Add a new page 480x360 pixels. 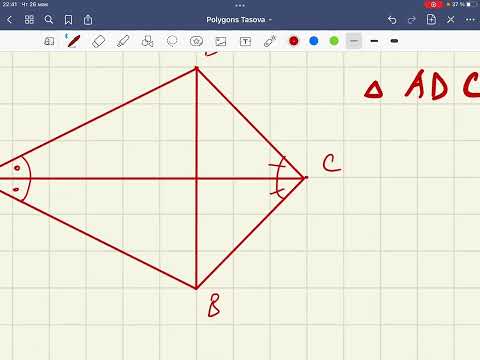click(431, 19)
